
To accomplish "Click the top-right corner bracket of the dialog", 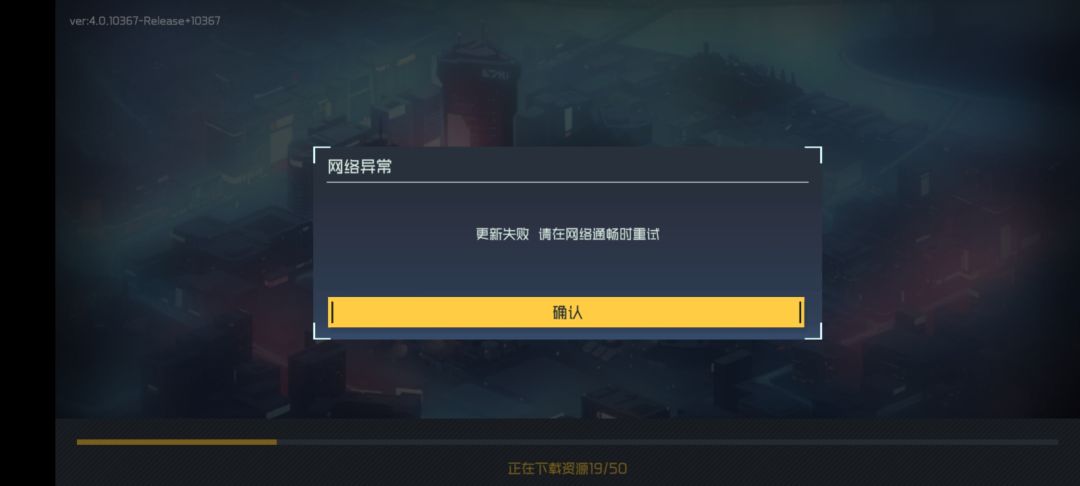I will [x=814, y=154].
